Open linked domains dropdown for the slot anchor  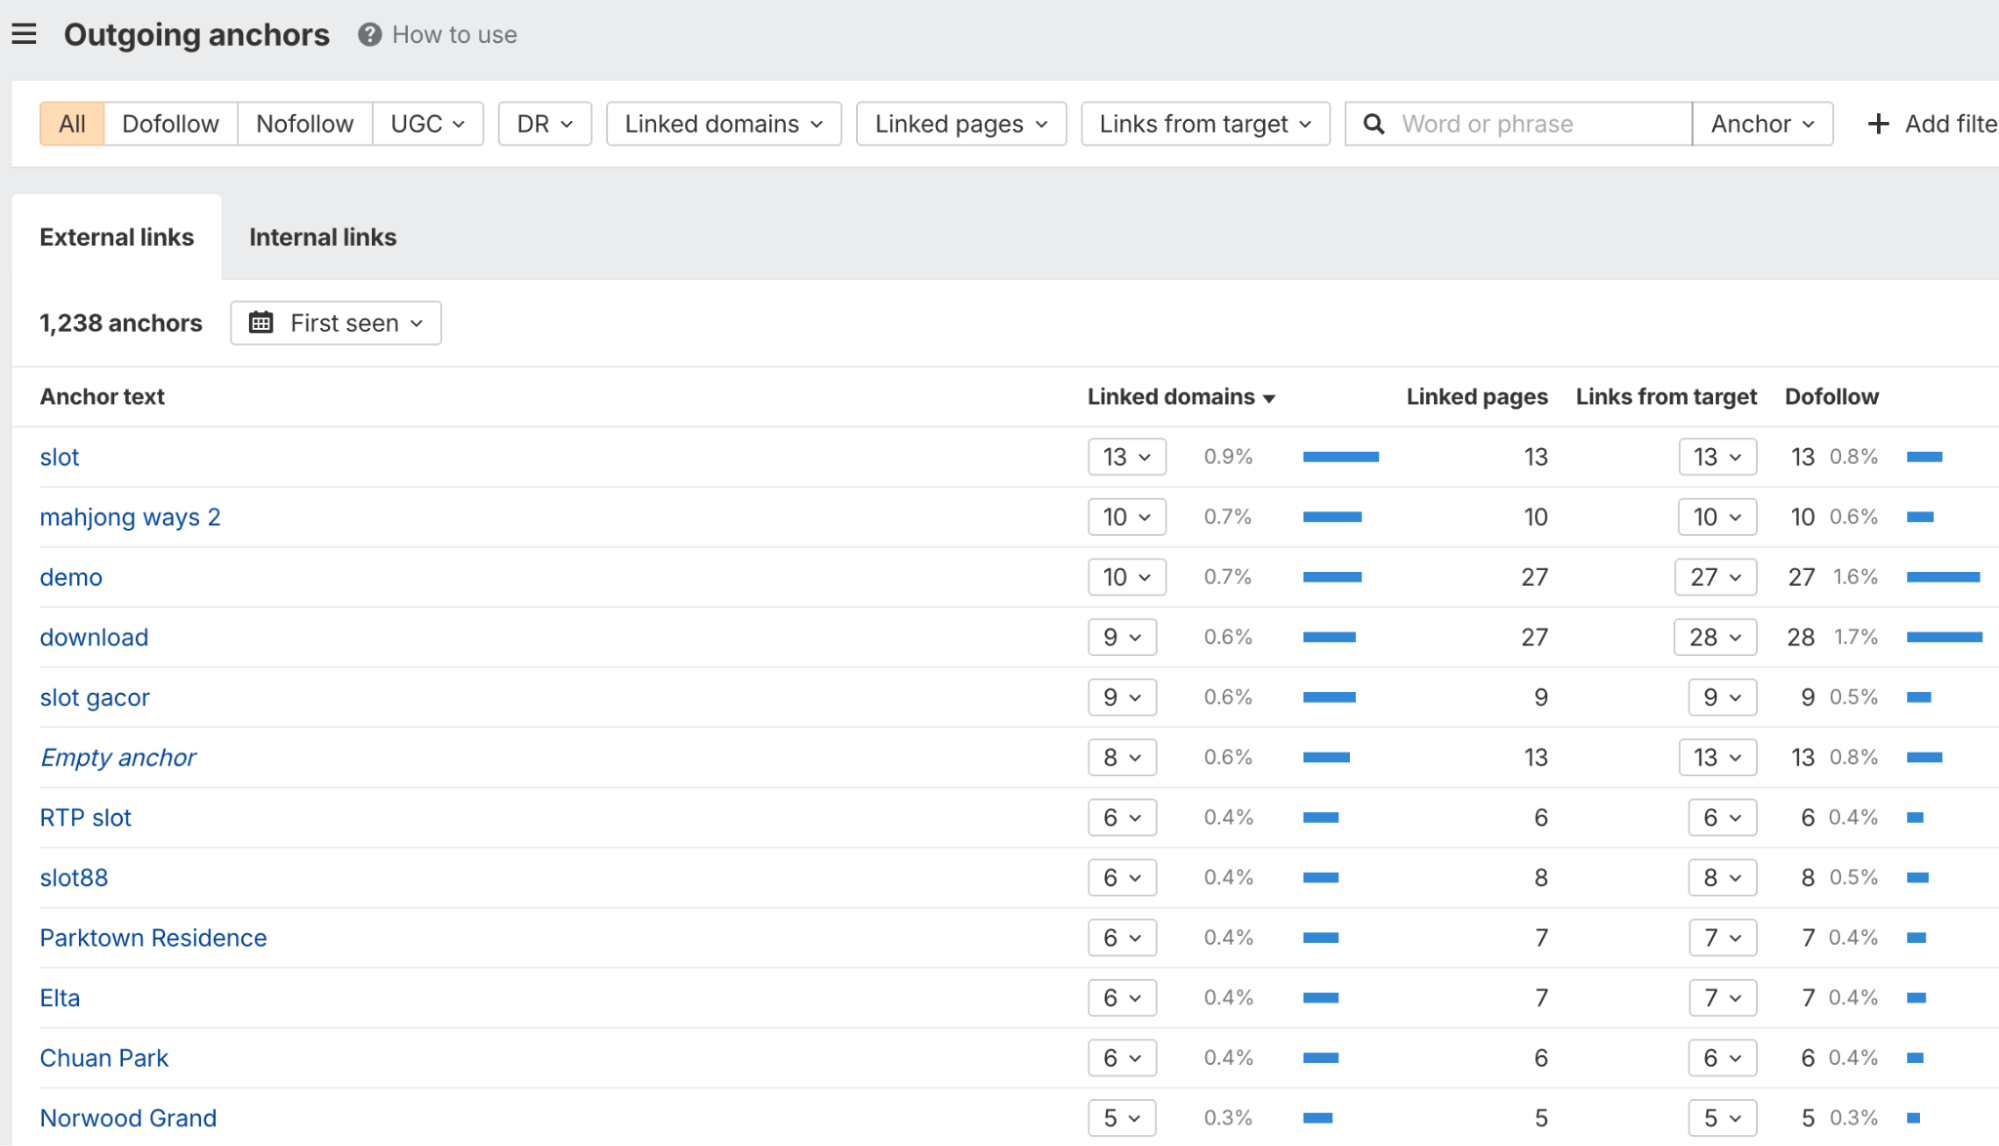(x=1126, y=457)
